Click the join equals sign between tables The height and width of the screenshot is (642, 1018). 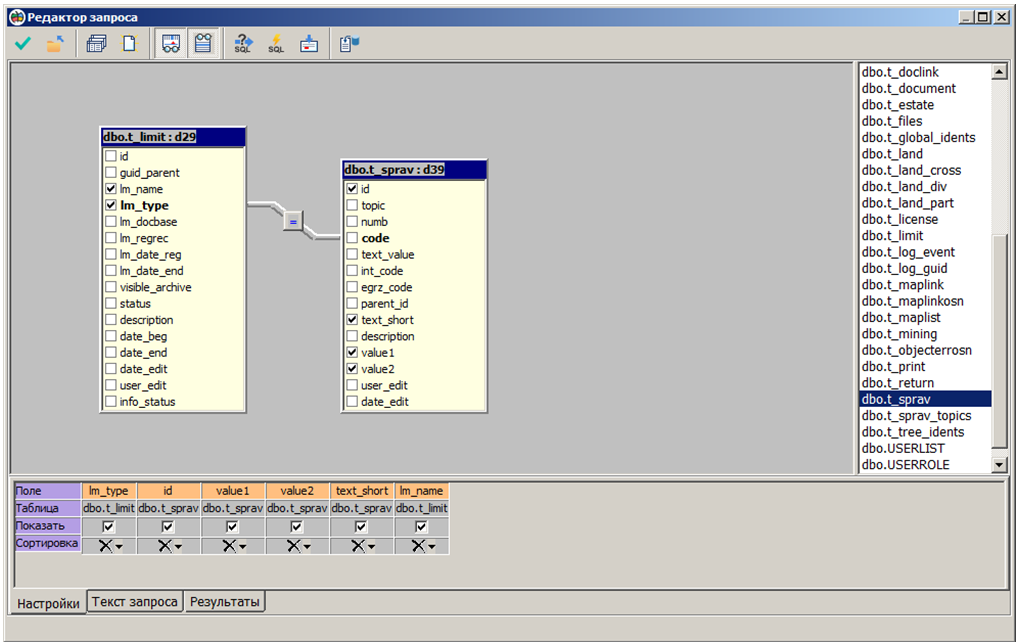(293, 222)
